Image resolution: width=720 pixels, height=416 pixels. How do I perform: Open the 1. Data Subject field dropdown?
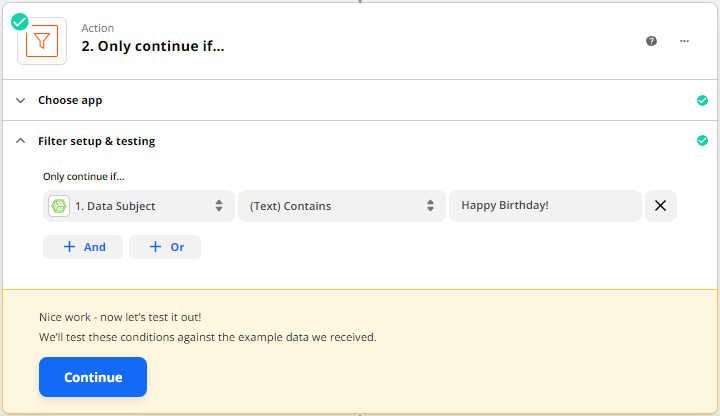[x=139, y=206]
